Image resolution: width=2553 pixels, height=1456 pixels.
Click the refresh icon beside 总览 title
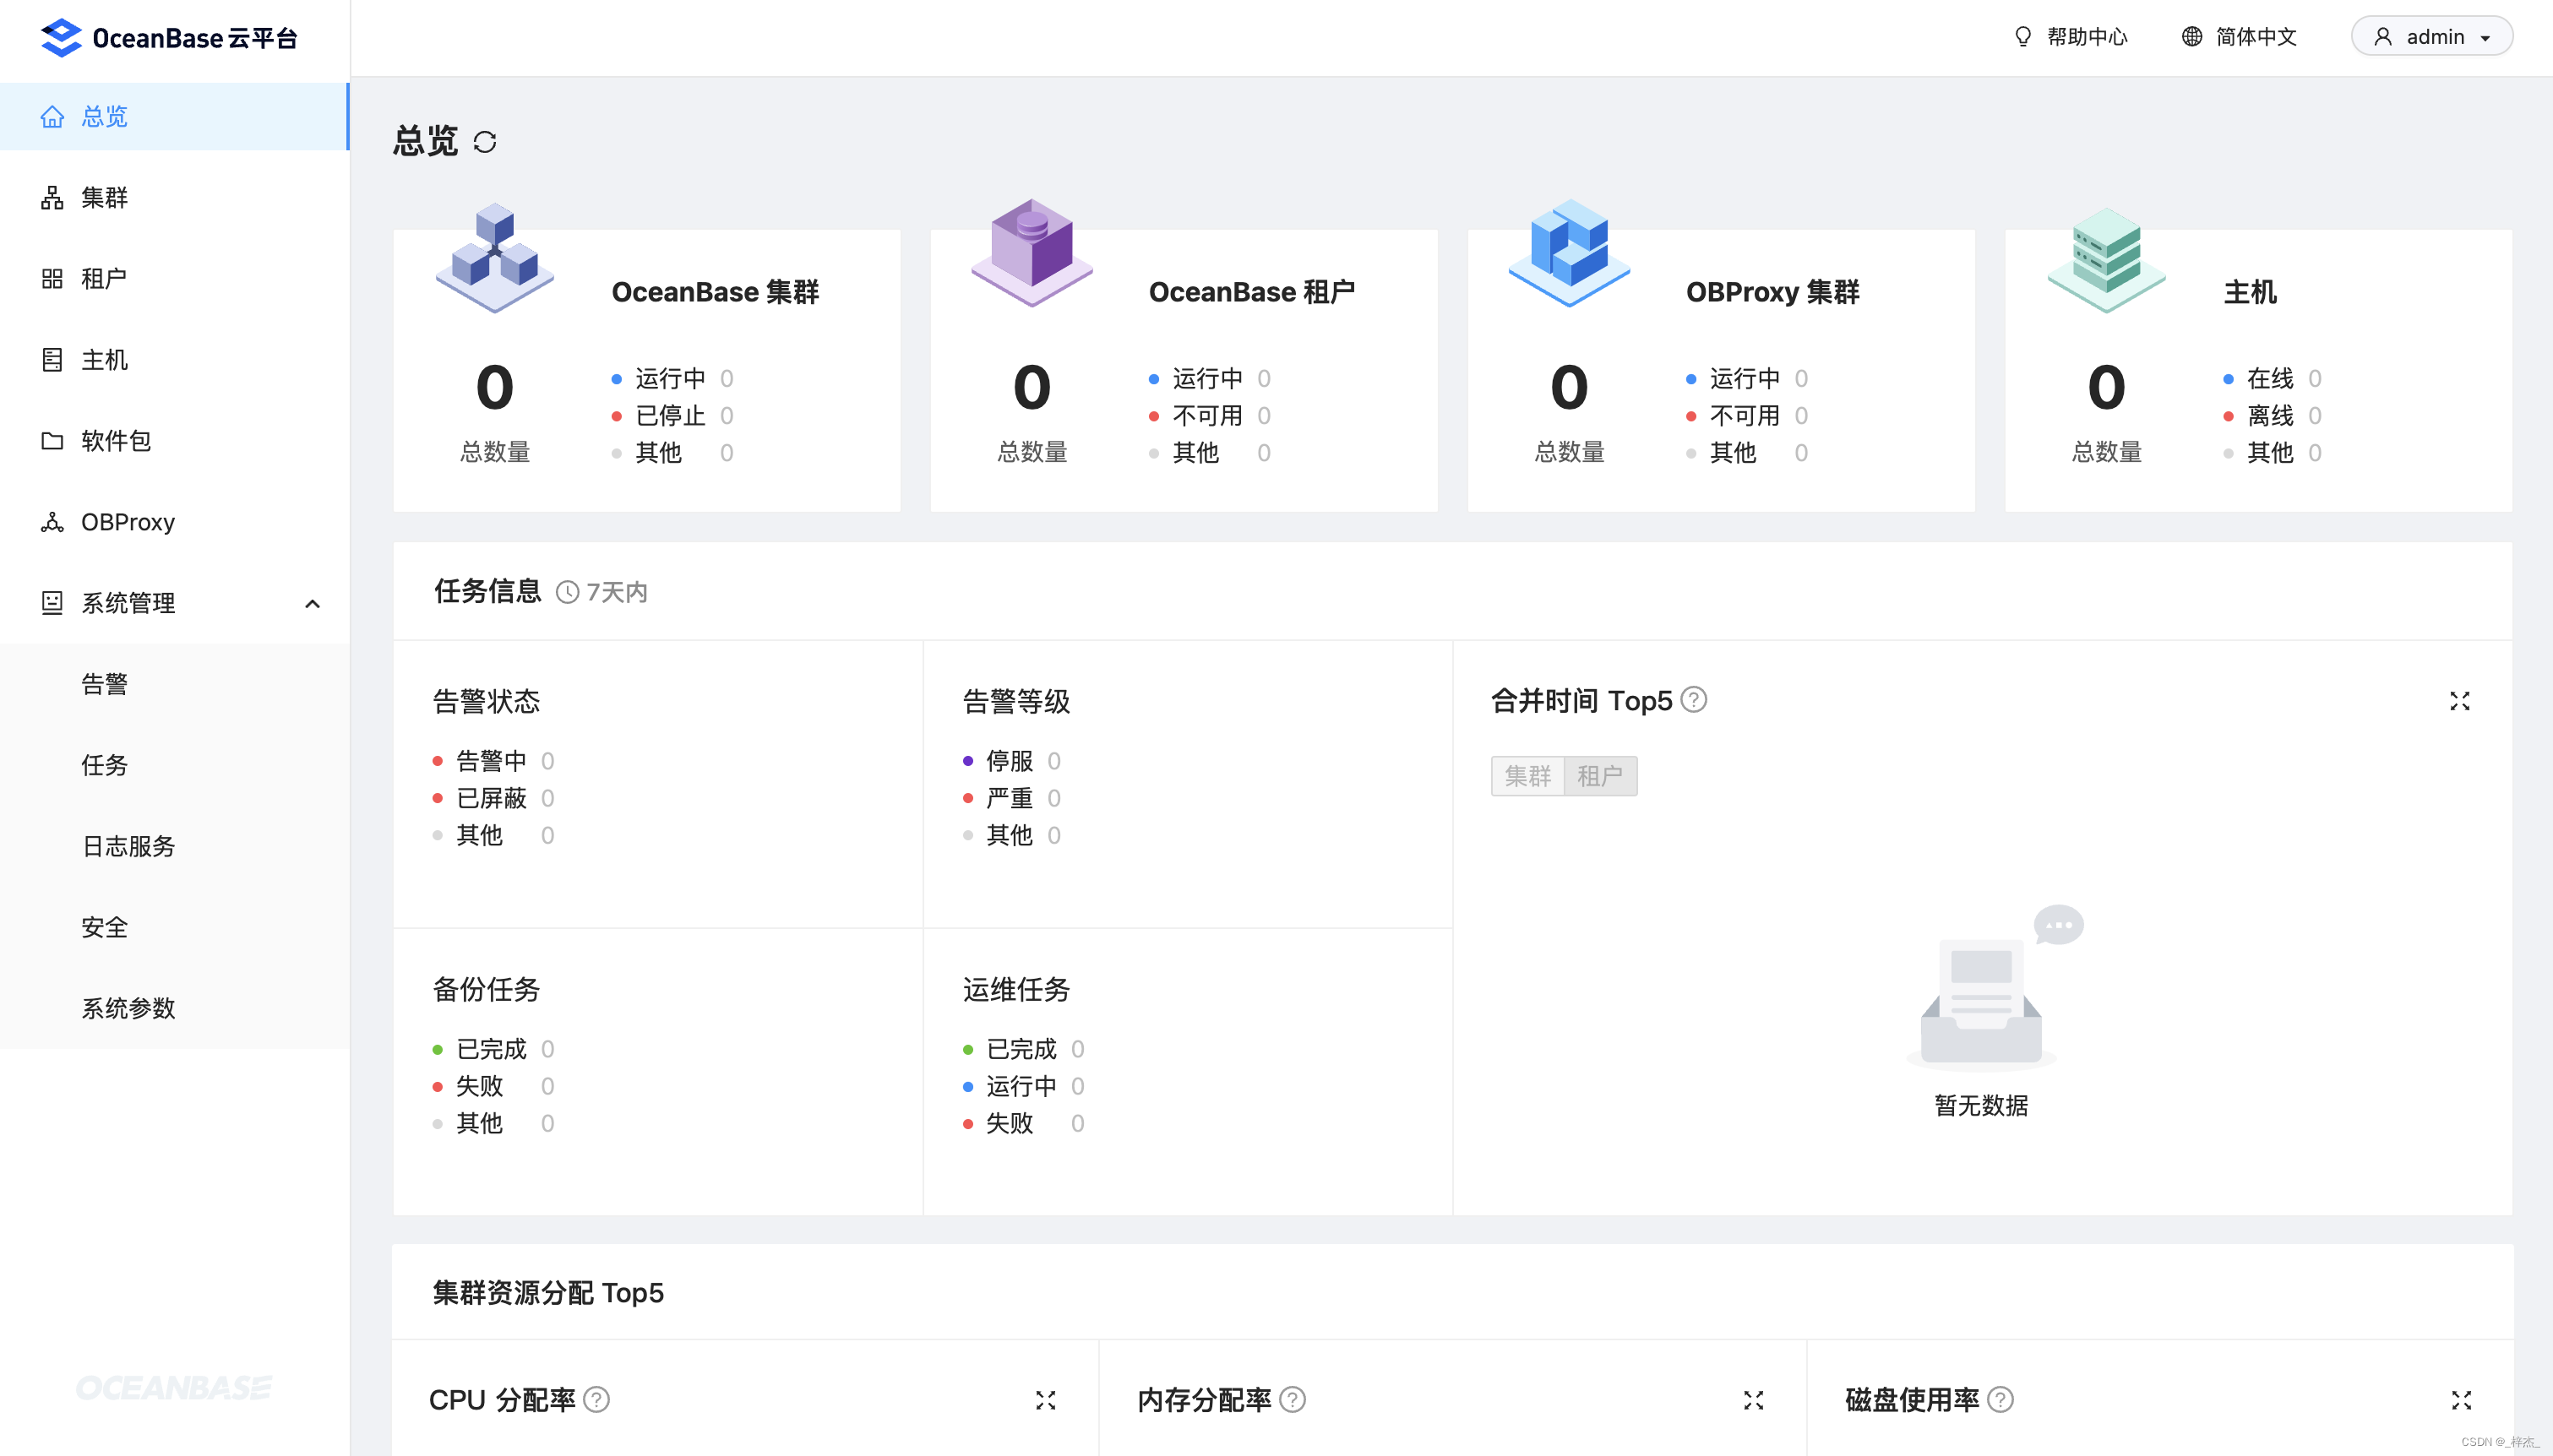pyautogui.click(x=485, y=142)
